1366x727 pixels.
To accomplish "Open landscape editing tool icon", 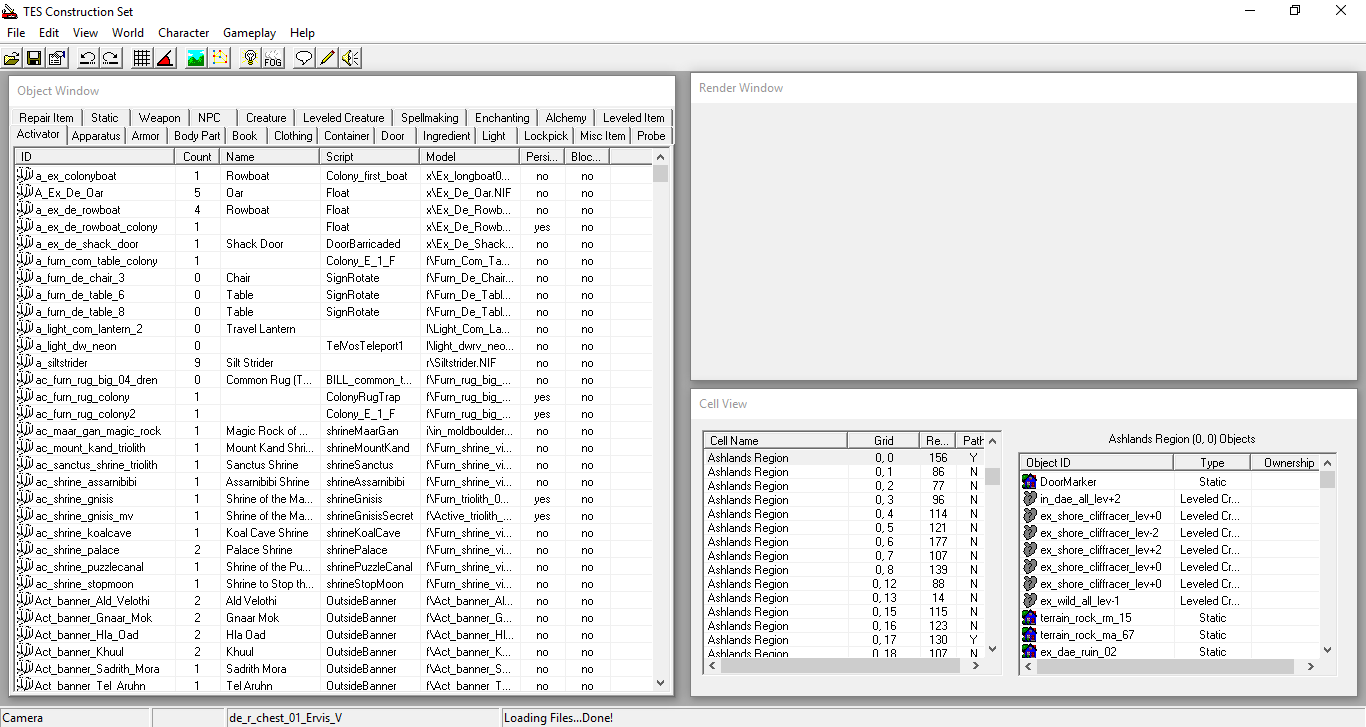I will click(x=196, y=58).
